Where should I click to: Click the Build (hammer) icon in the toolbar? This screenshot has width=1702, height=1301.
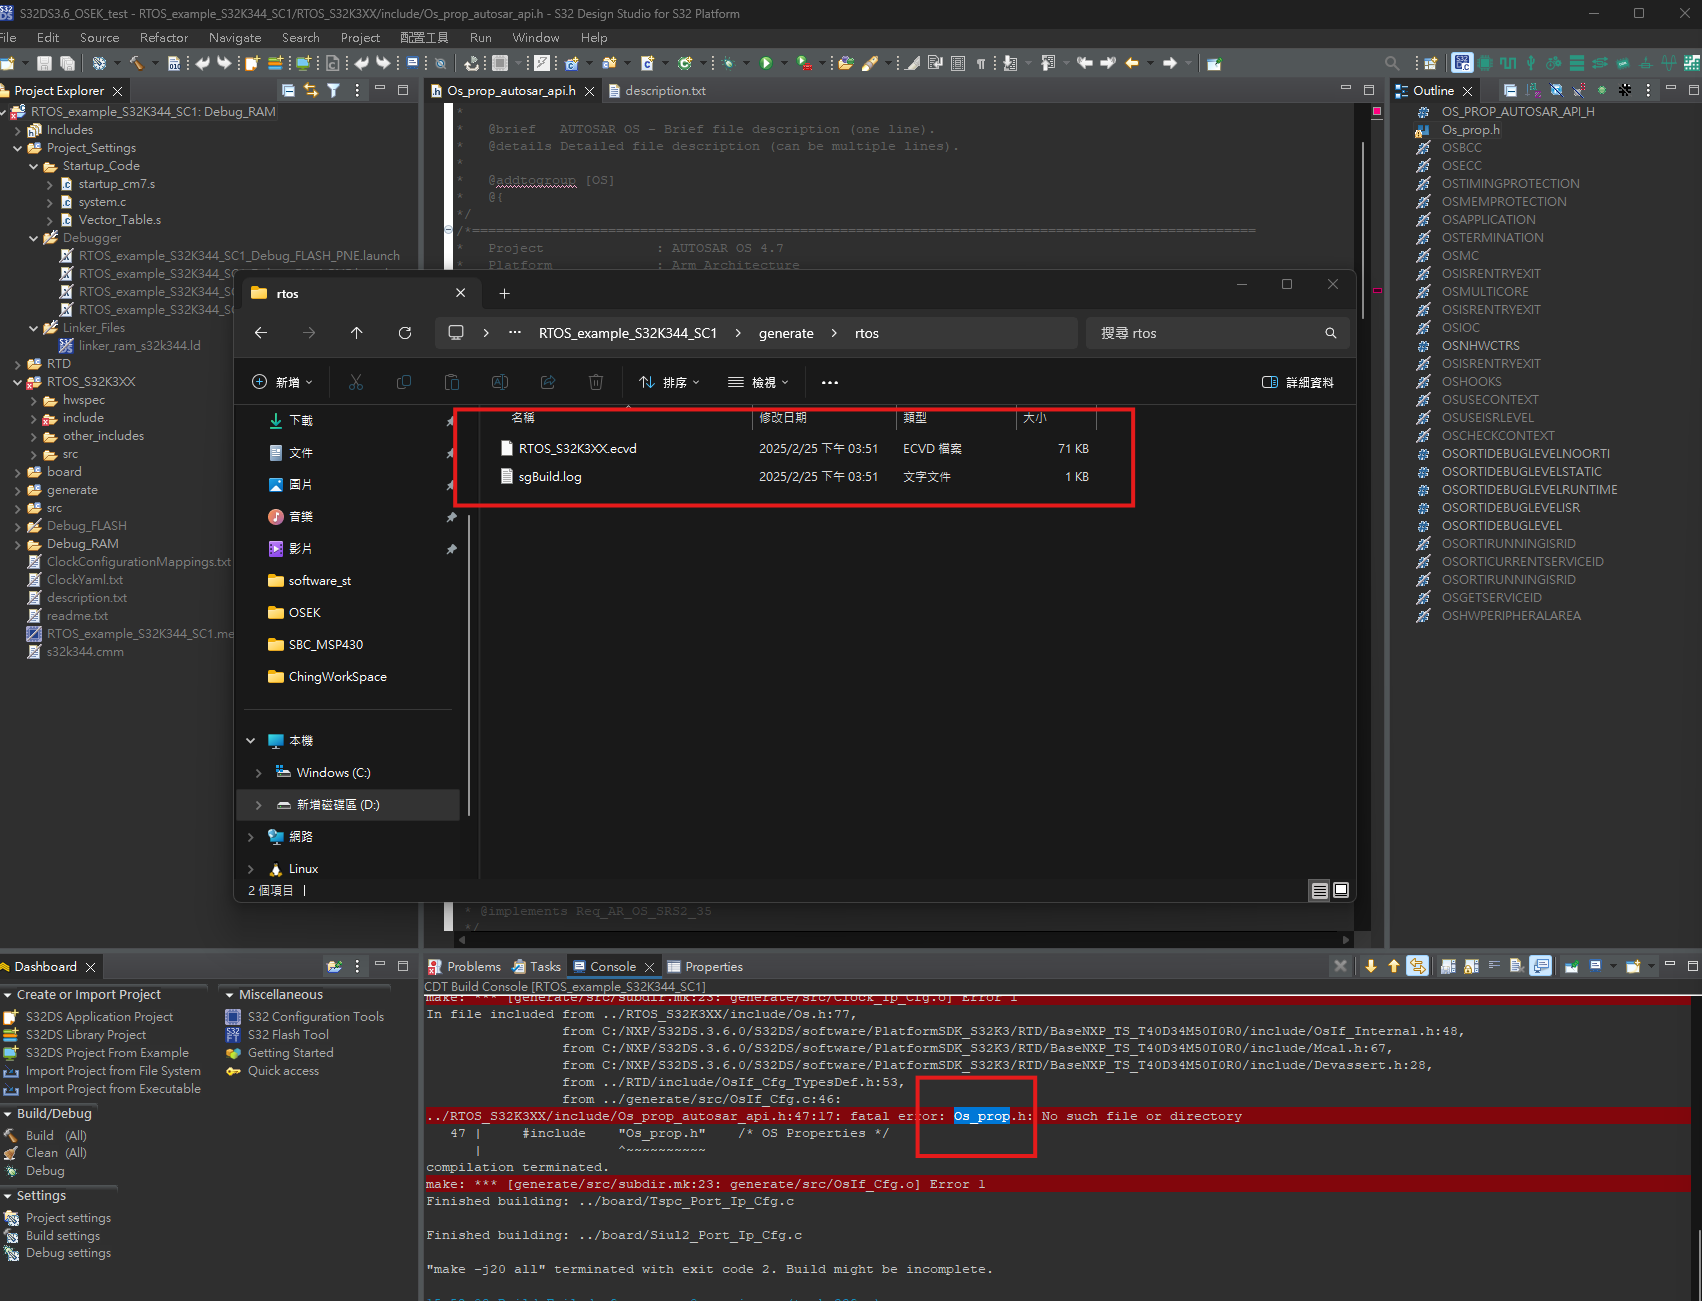[x=136, y=63]
